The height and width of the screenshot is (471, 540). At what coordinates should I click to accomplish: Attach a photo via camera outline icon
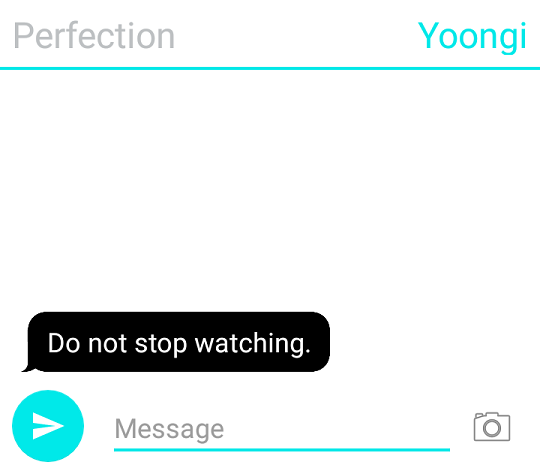point(492,426)
